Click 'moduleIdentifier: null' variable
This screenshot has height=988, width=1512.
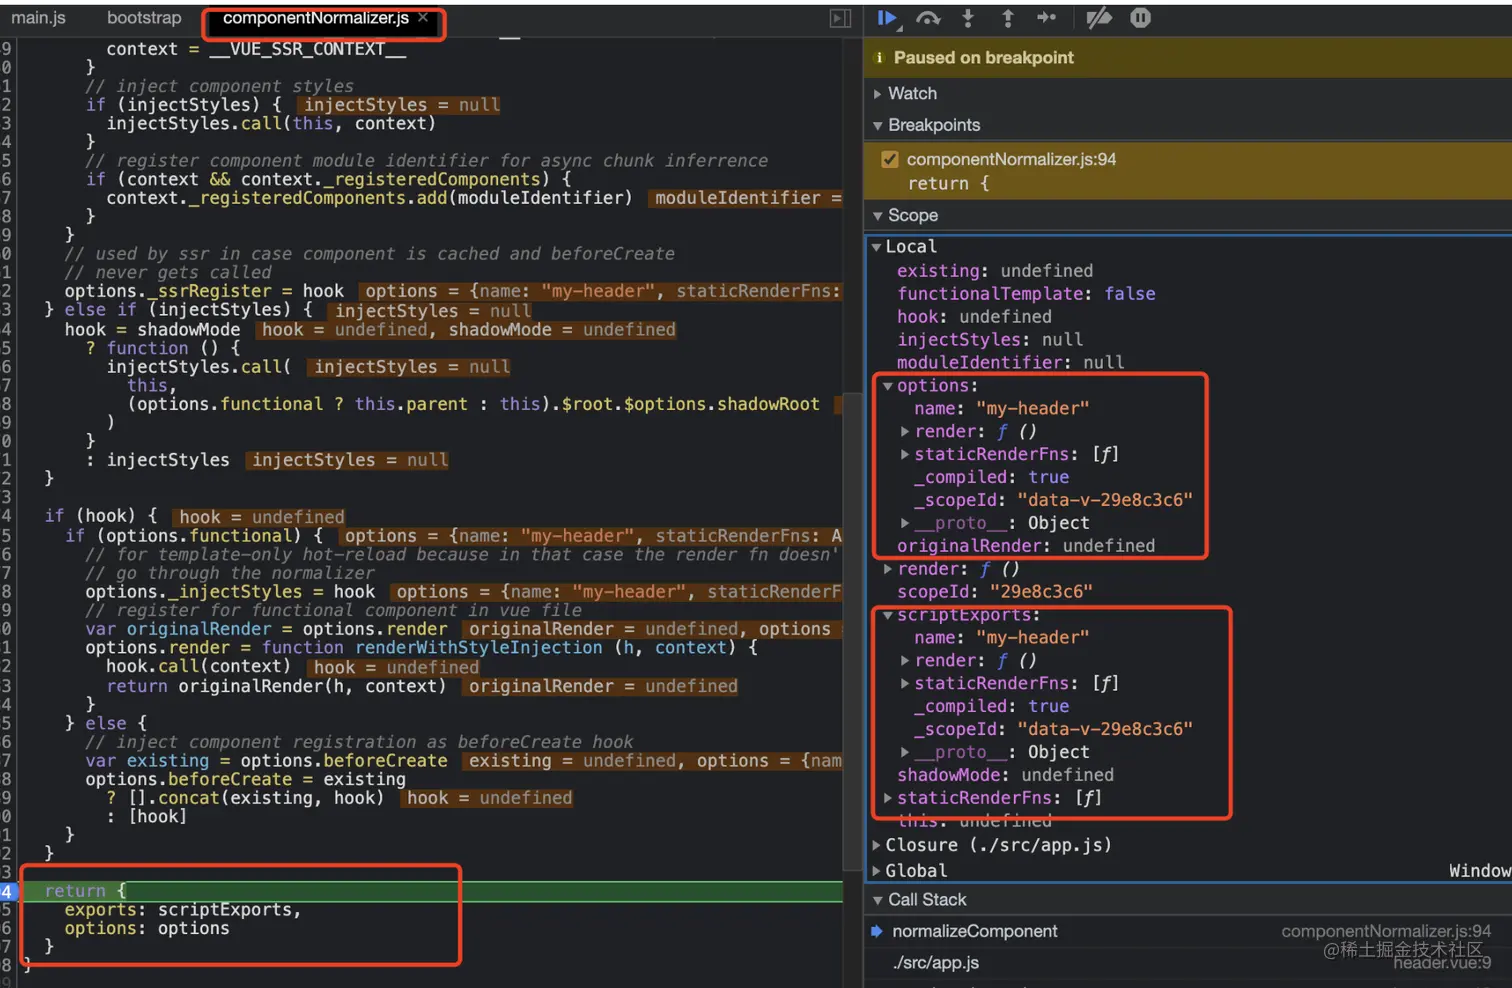[1010, 363]
